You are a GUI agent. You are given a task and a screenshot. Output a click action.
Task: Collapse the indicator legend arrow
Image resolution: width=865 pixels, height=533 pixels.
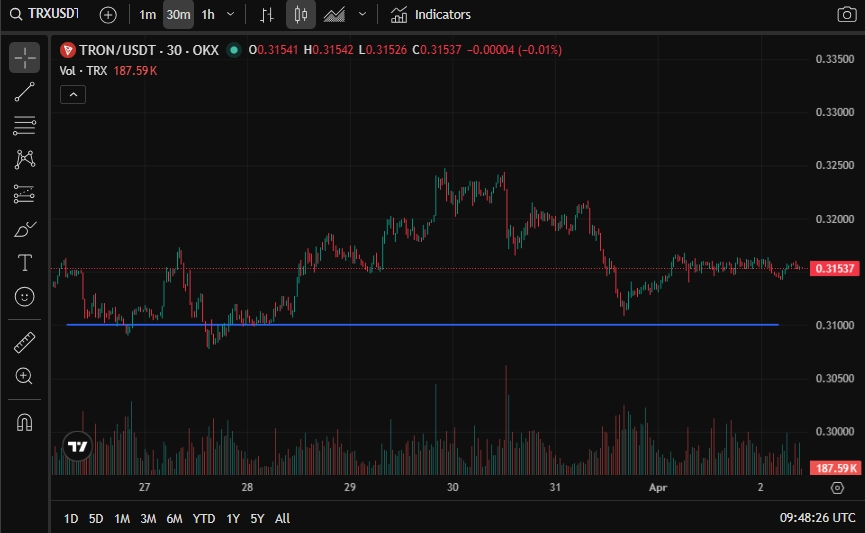(73, 95)
